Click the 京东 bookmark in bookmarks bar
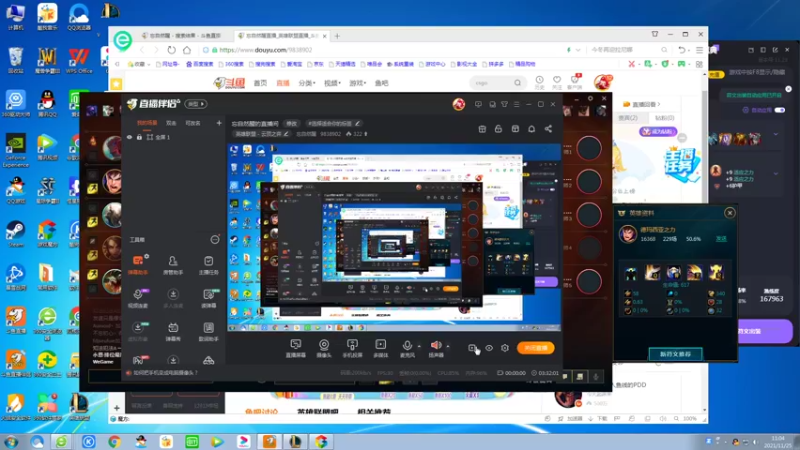The height and width of the screenshot is (450, 800). pyautogui.click(x=316, y=64)
